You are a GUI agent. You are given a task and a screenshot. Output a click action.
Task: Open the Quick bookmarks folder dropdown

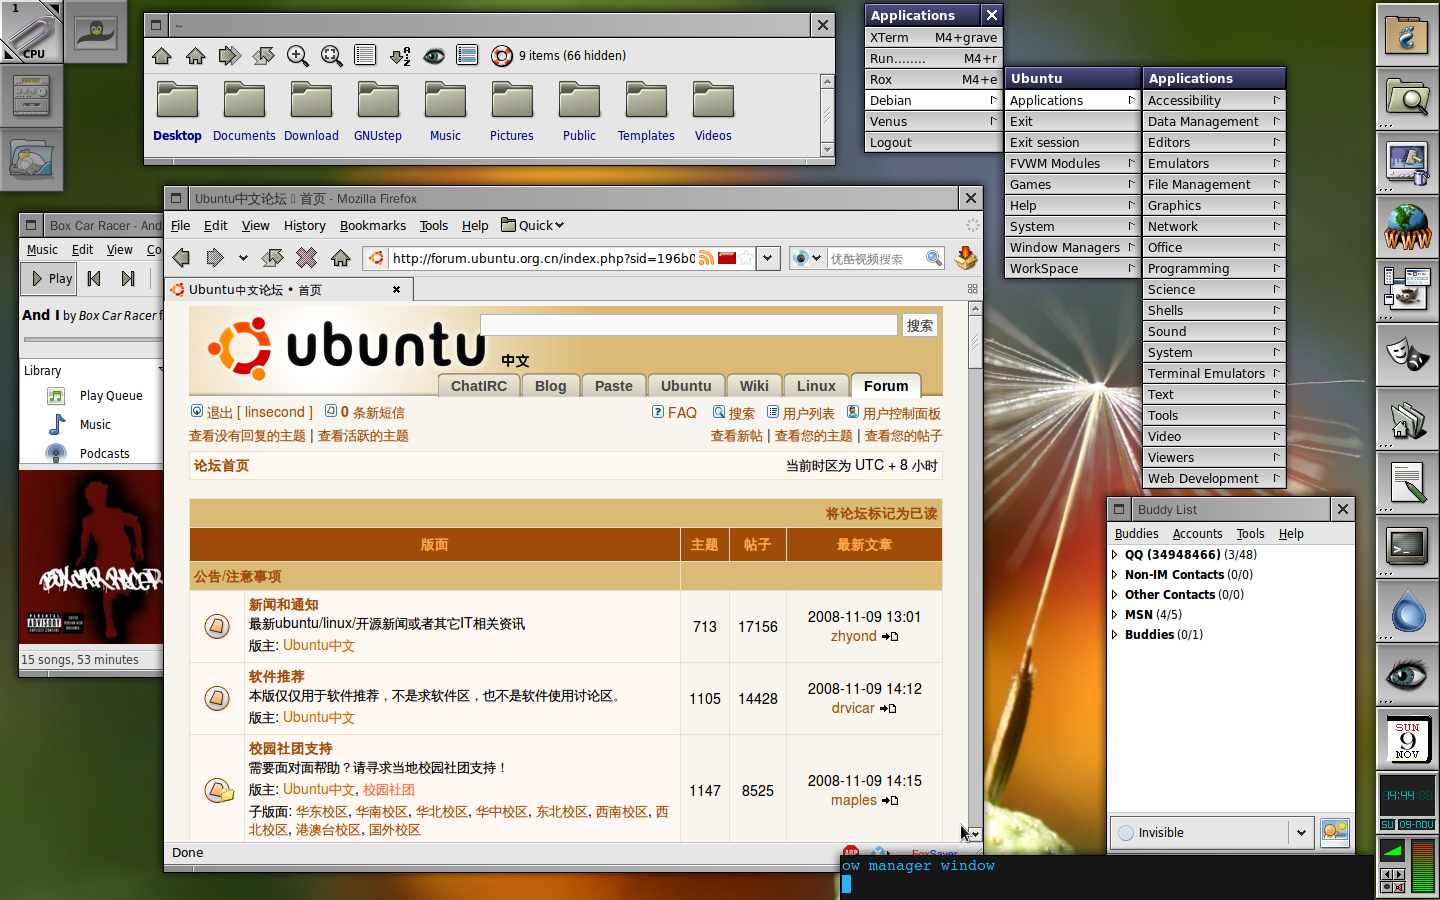tap(533, 225)
